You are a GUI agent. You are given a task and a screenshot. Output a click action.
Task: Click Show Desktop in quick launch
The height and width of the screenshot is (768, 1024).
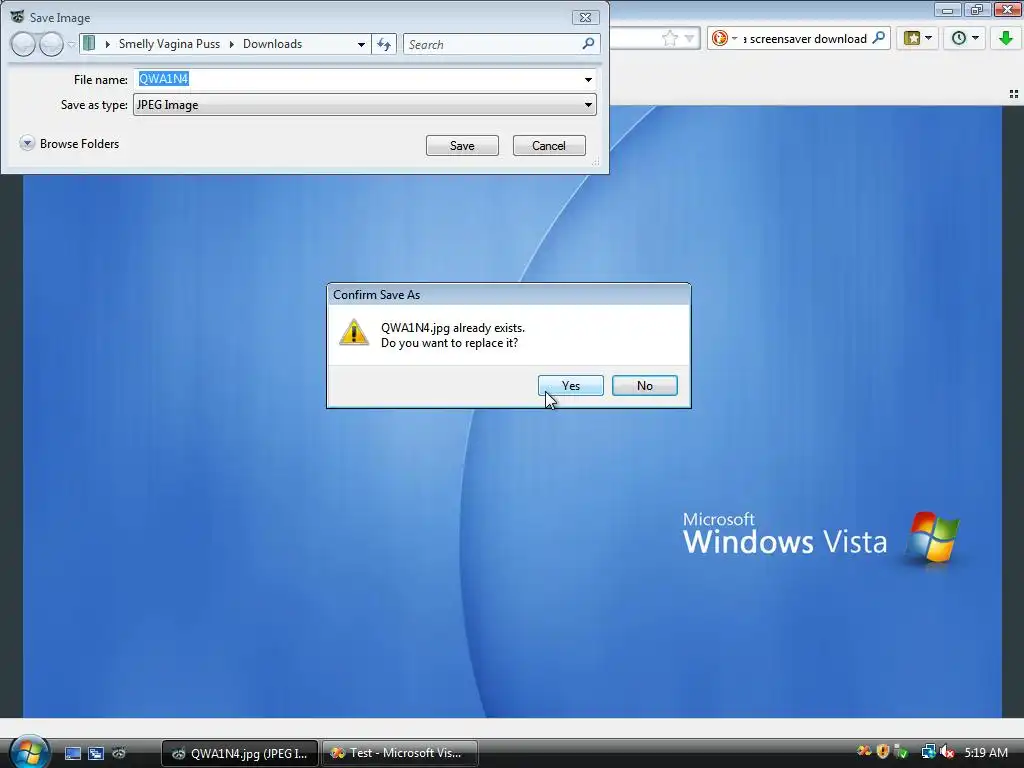72,754
